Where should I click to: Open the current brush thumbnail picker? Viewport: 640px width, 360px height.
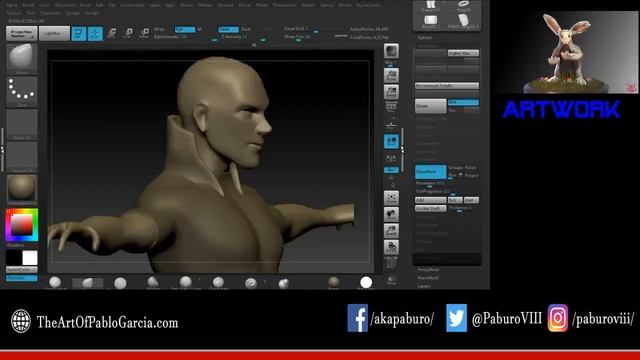click(22, 59)
